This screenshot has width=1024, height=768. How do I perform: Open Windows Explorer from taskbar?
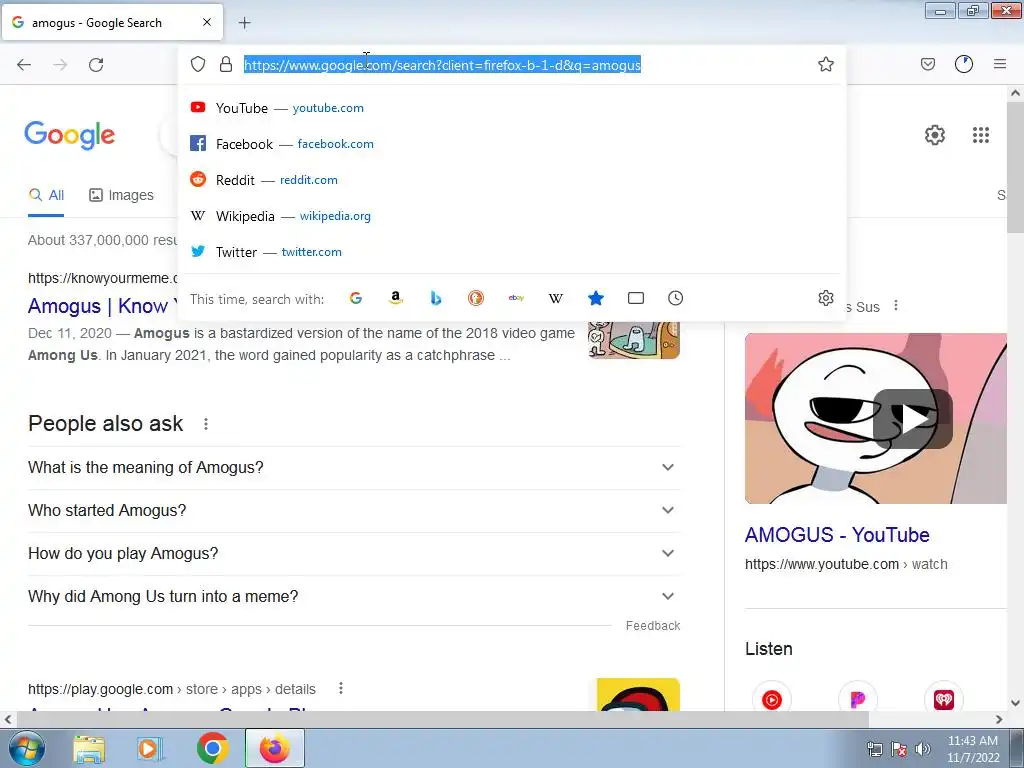click(89, 749)
